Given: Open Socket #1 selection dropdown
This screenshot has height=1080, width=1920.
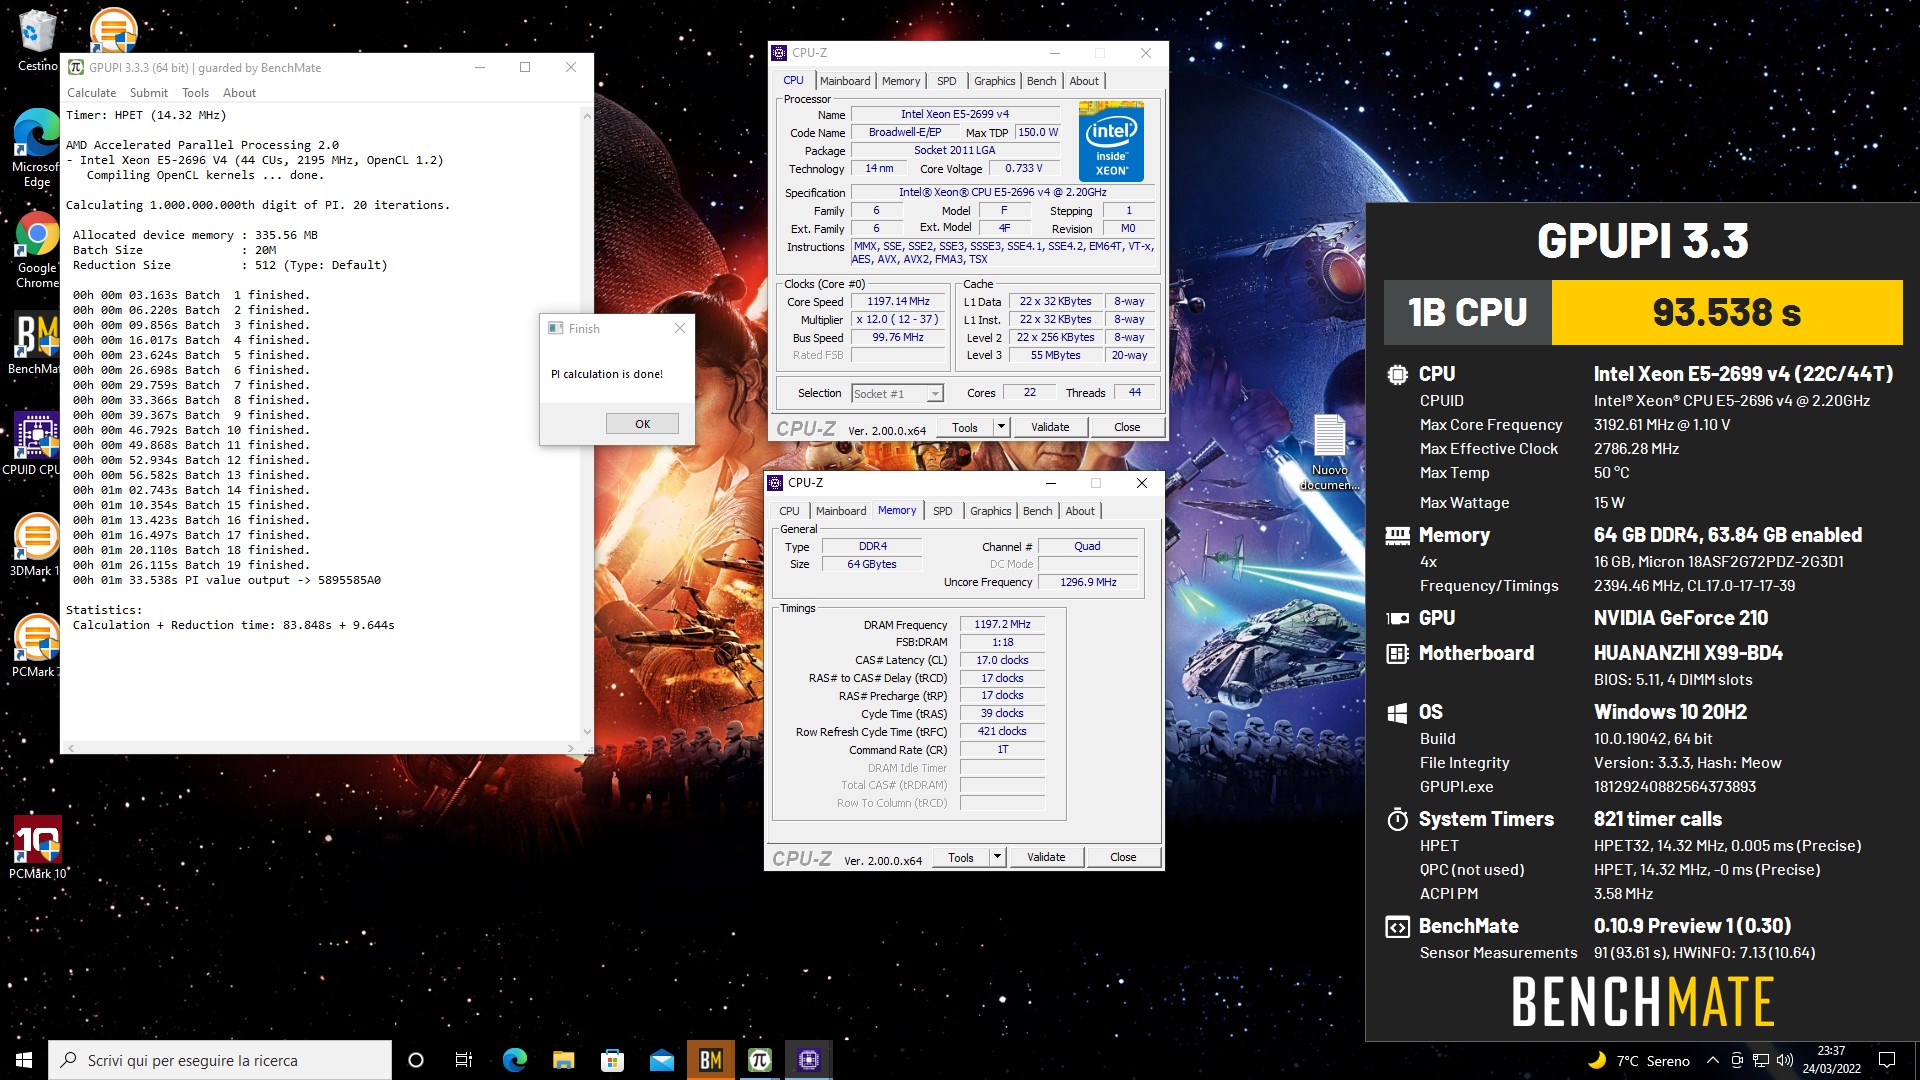Looking at the screenshot, I should (x=897, y=393).
